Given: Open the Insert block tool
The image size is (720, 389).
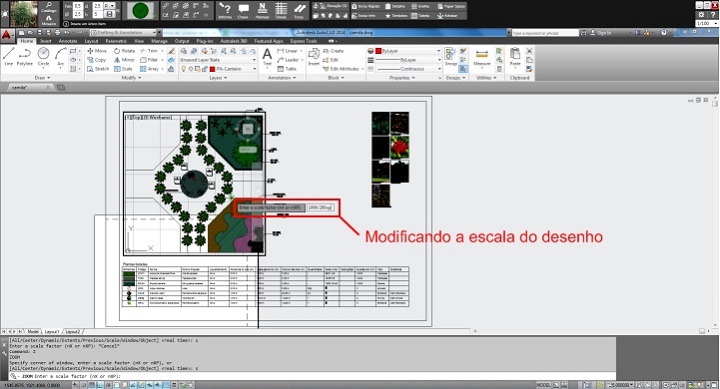Looking at the screenshot, I should [x=314, y=56].
